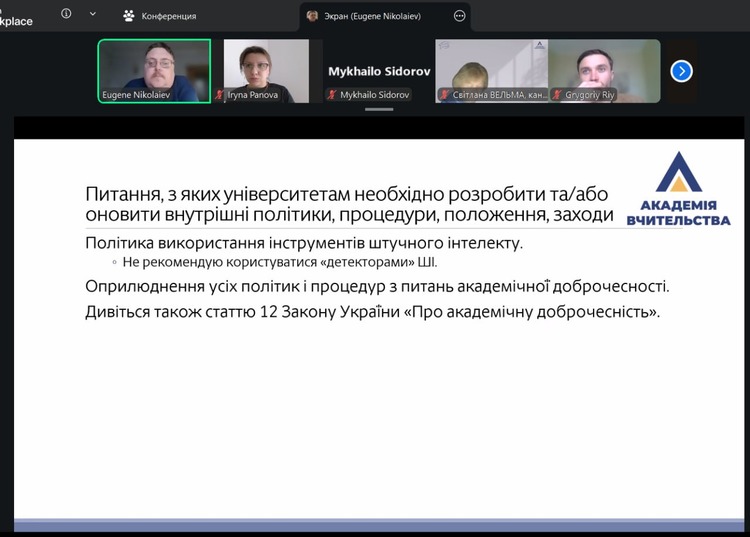Open the Конференция tab
The image size is (750, 537).
click(x=159, y=16)
